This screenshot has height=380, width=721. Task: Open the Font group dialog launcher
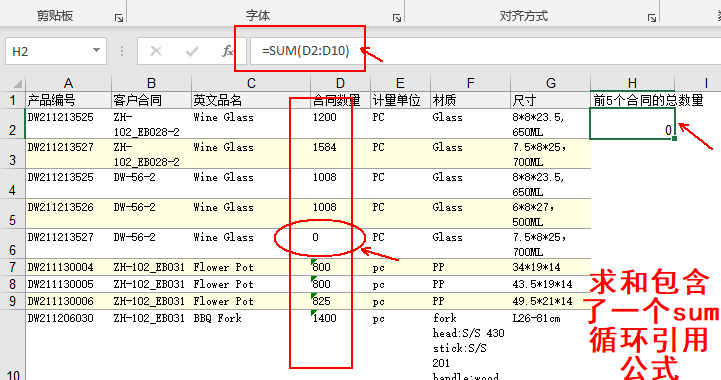point(397,18)
